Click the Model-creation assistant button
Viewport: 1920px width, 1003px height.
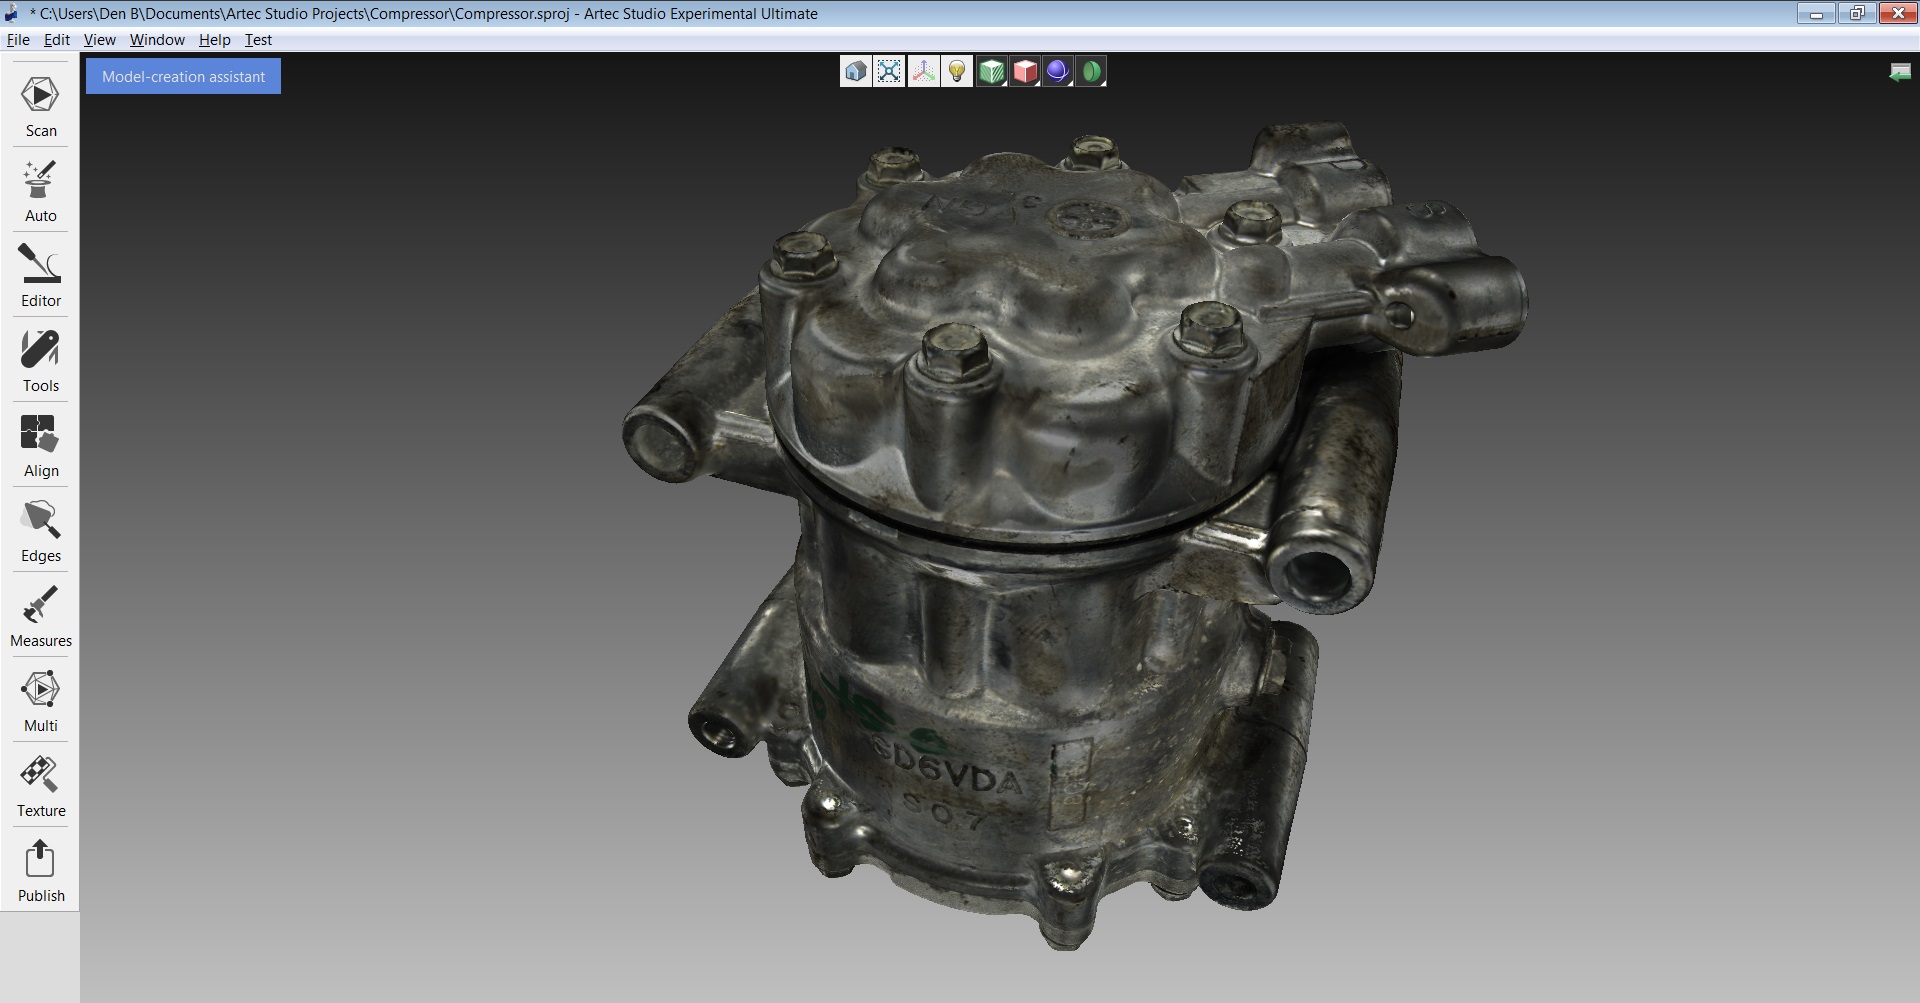(x=183, y=76)
